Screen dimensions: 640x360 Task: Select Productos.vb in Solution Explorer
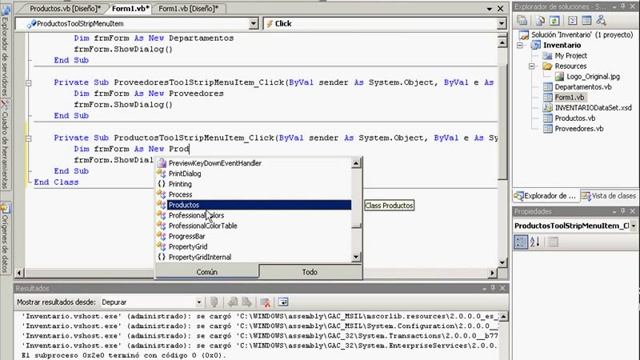575,118
